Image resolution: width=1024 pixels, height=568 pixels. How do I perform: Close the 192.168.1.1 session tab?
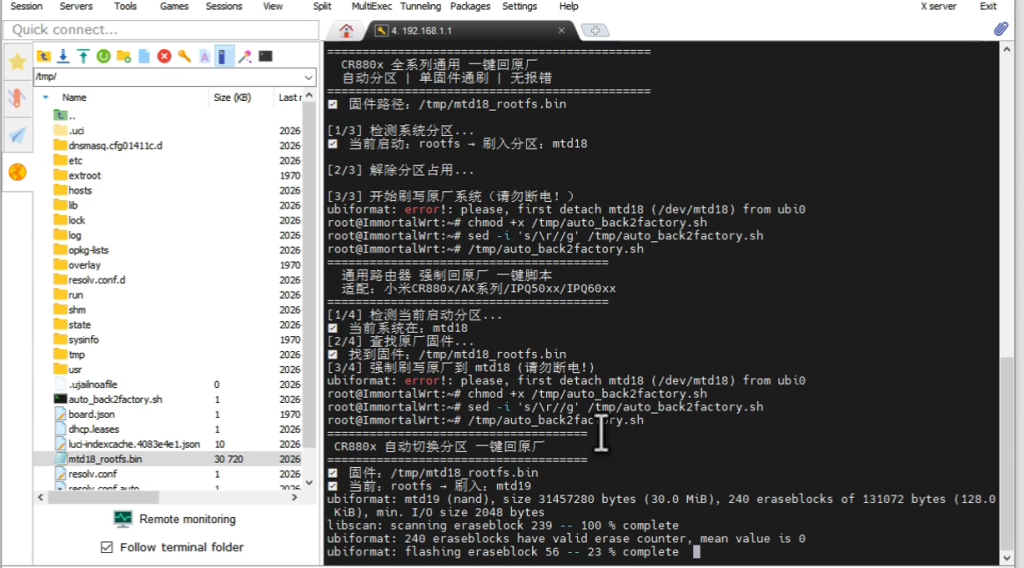pyautogui.click(x=562, y=30)
